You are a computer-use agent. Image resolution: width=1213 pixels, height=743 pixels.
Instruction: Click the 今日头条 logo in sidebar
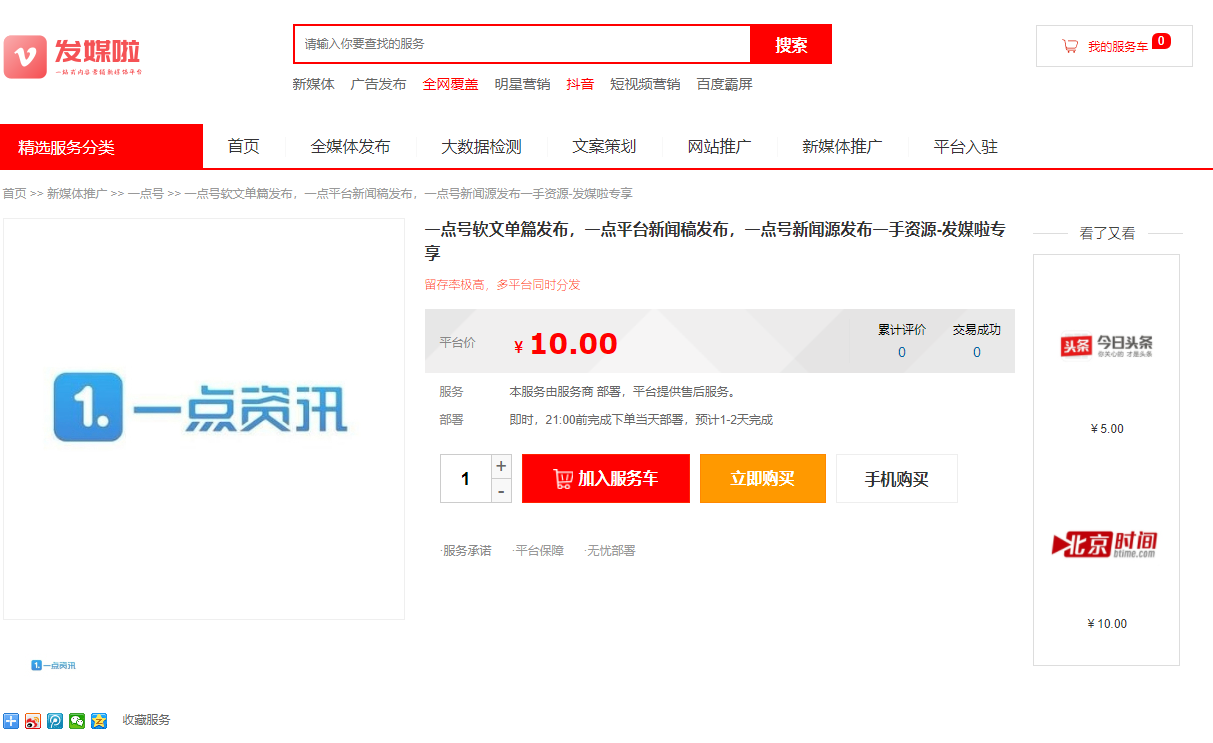[x=1106, y=346]
